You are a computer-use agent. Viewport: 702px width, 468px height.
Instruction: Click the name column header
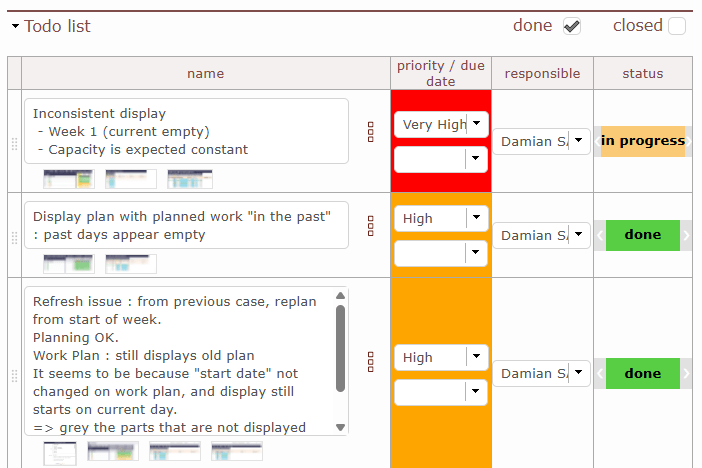(205, 73)
